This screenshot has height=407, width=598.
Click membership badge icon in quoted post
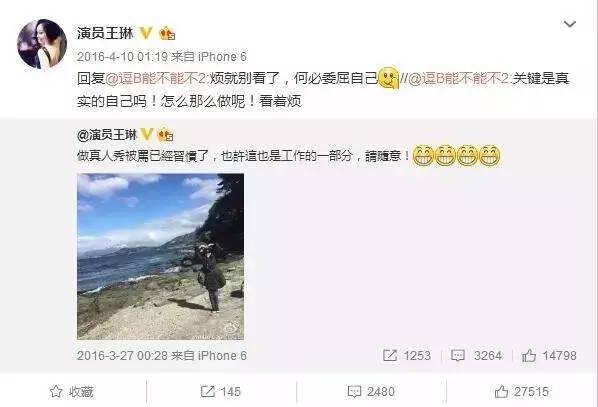click(x=166, y=135)
